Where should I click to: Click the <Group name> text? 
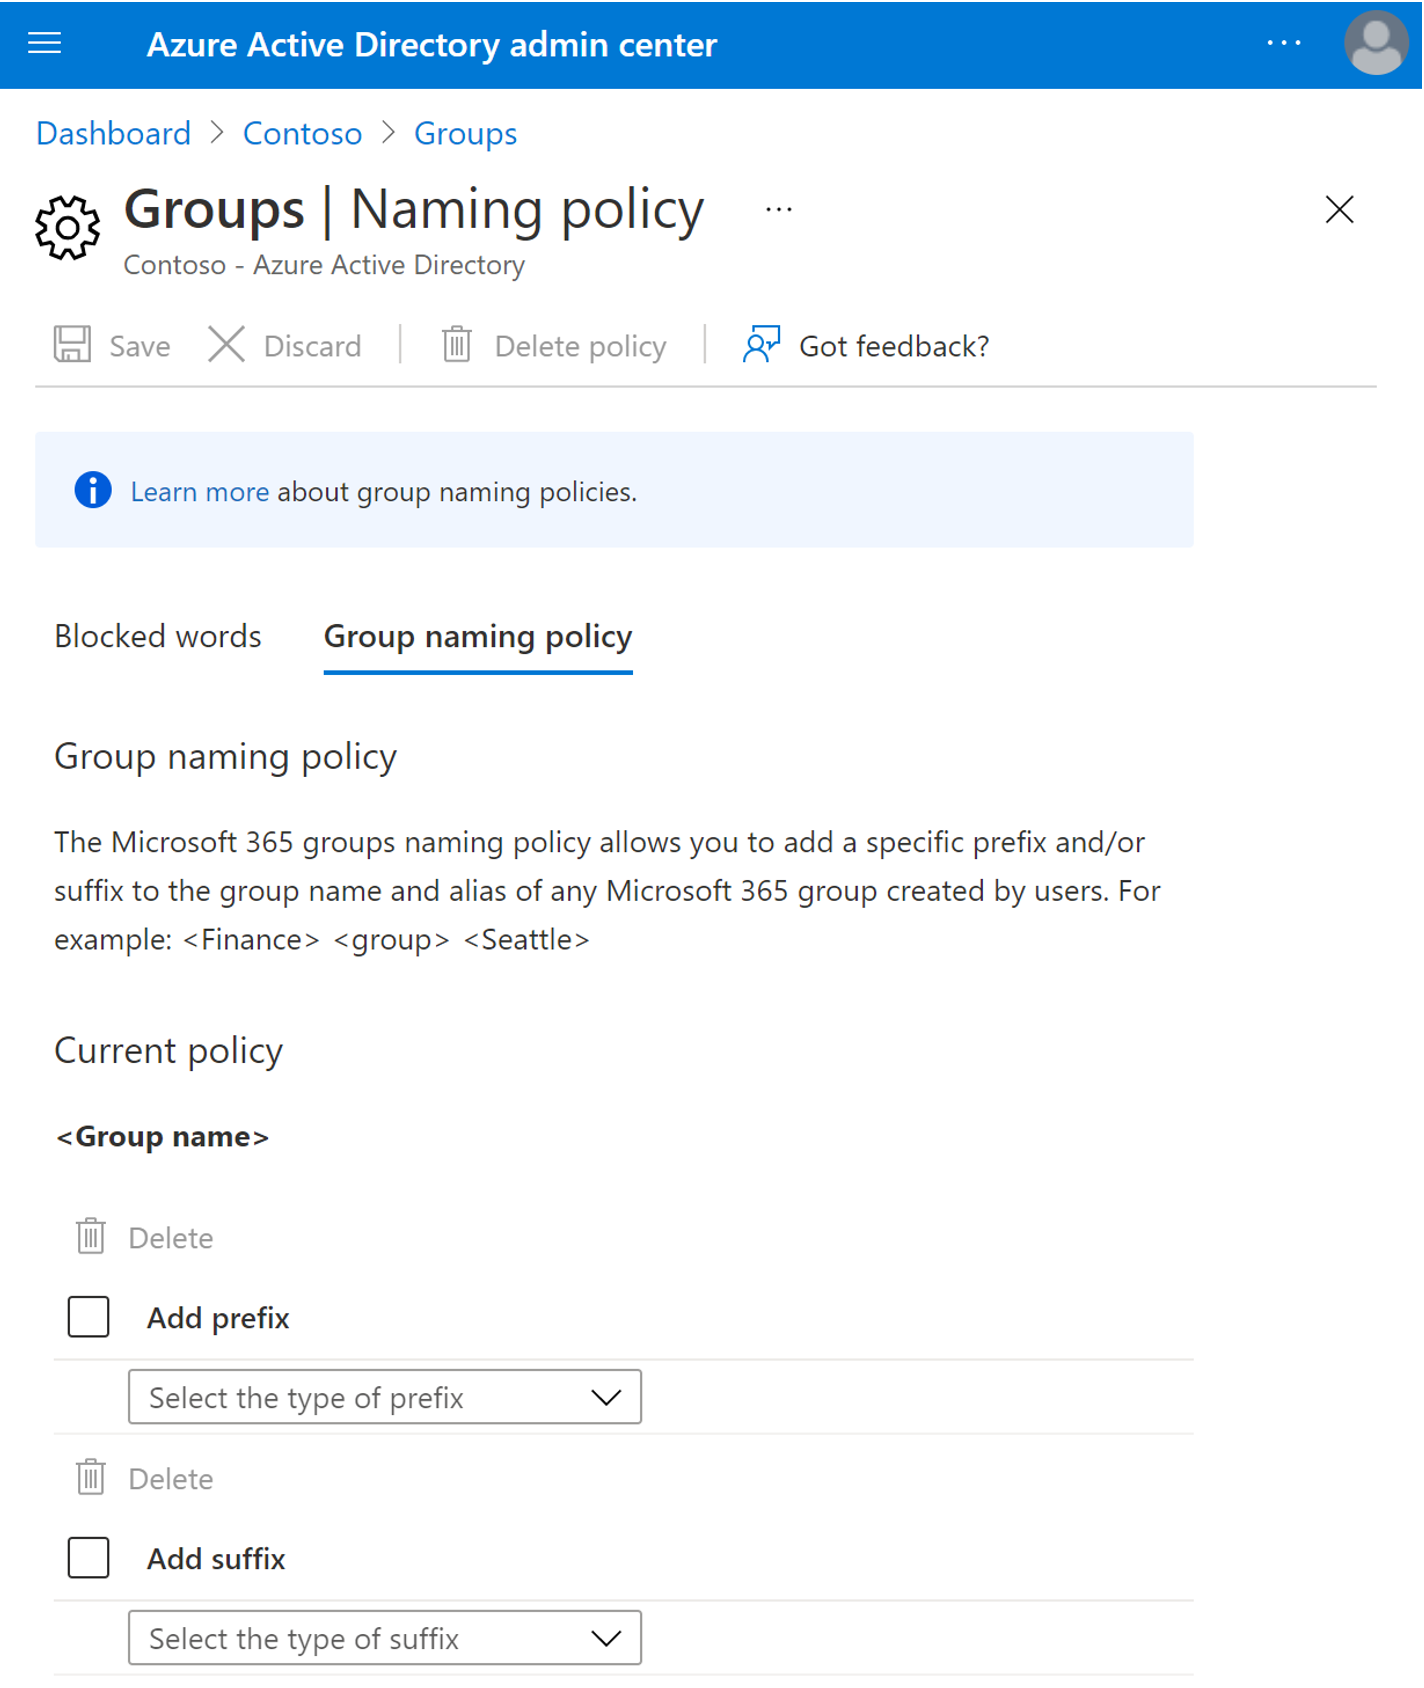162,1137
